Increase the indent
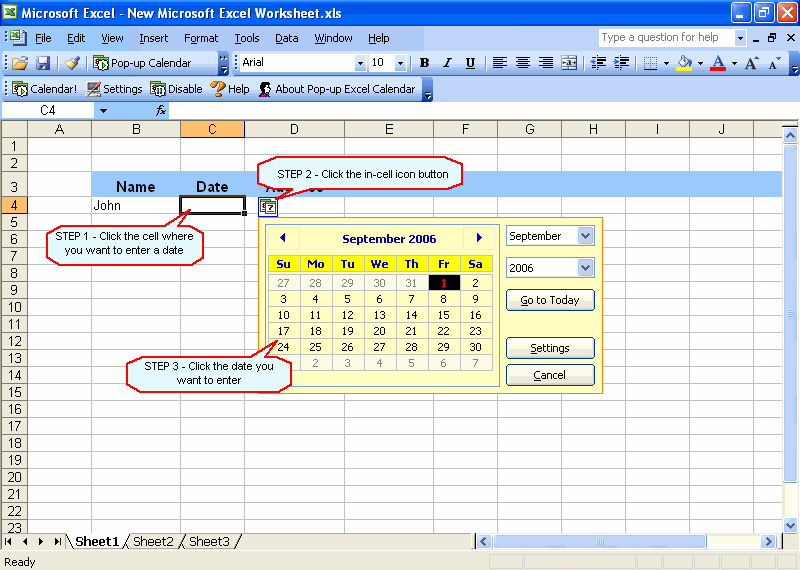The image size is (800, 570). 621,63
